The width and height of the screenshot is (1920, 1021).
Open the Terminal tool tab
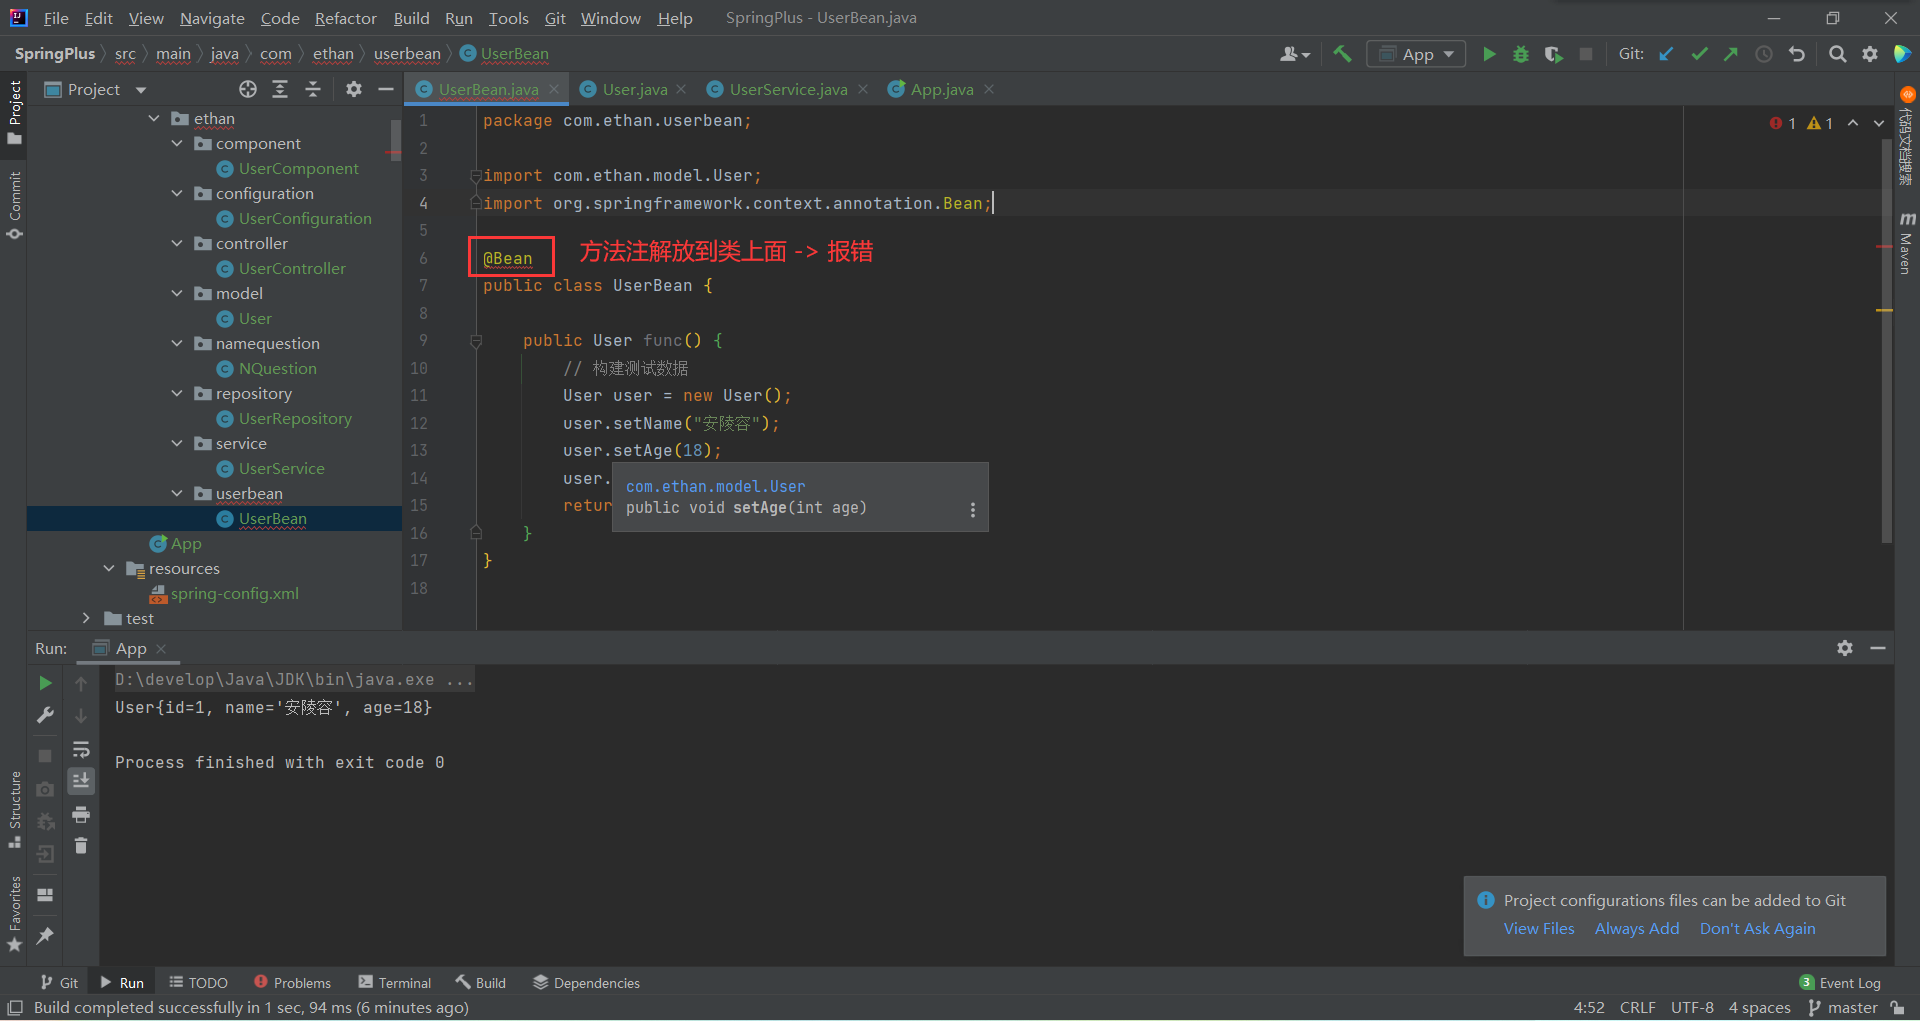(395, 983)
